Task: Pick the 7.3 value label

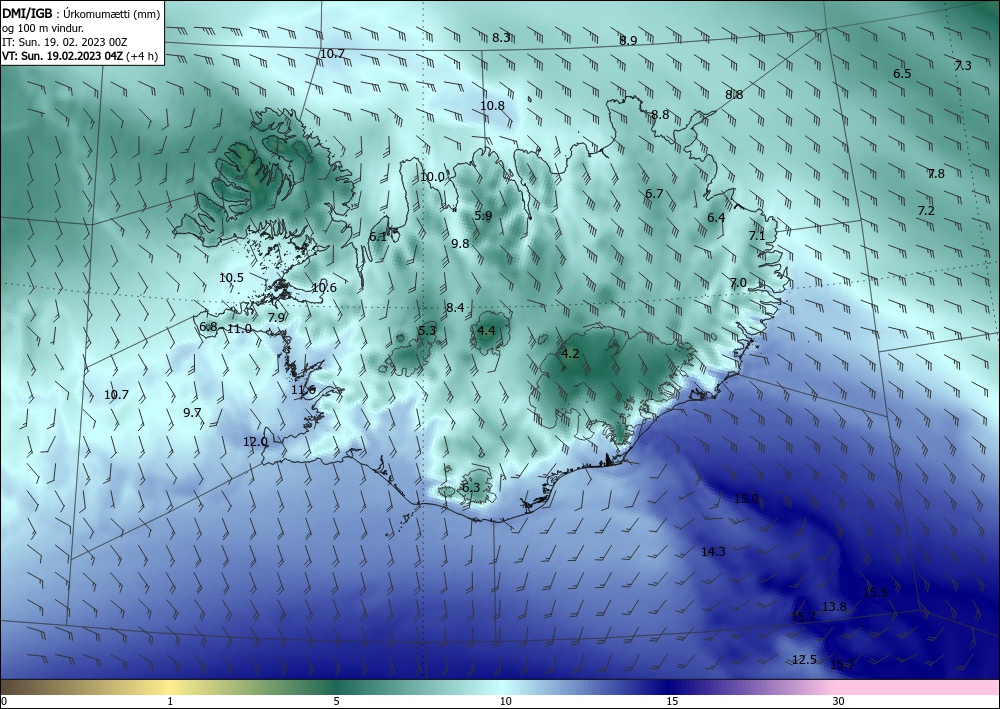Action: 963,66
